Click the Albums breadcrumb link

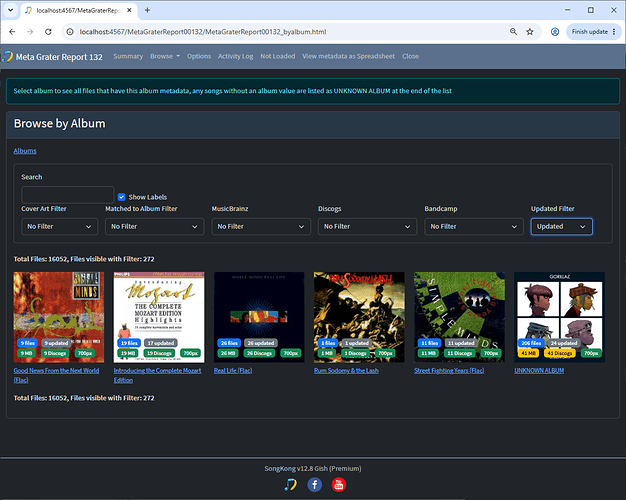click(x=25, y=151)
